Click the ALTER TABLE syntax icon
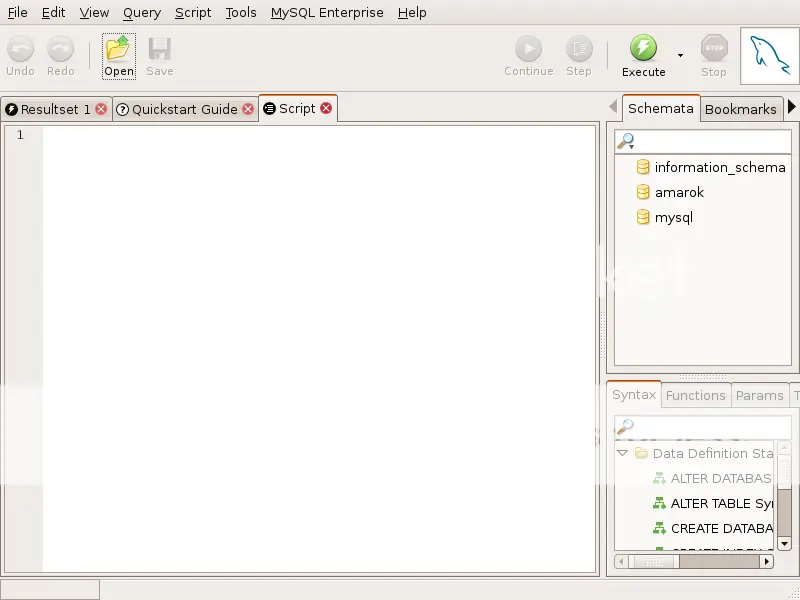The width and height of the screenshot is (800, 600). tap(659, 503)
